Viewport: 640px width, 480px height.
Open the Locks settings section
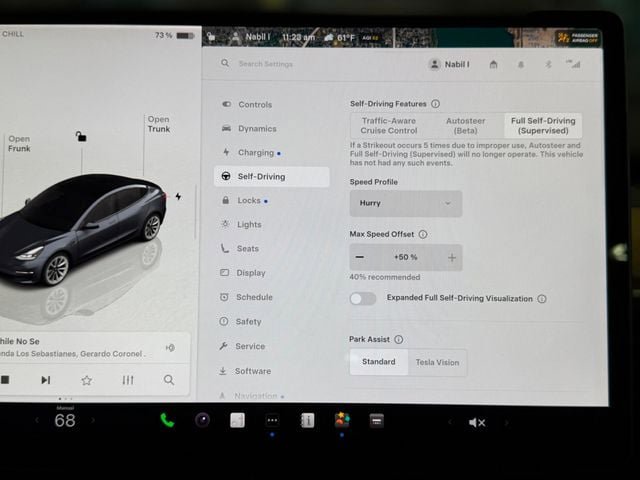tap(245, 200)
